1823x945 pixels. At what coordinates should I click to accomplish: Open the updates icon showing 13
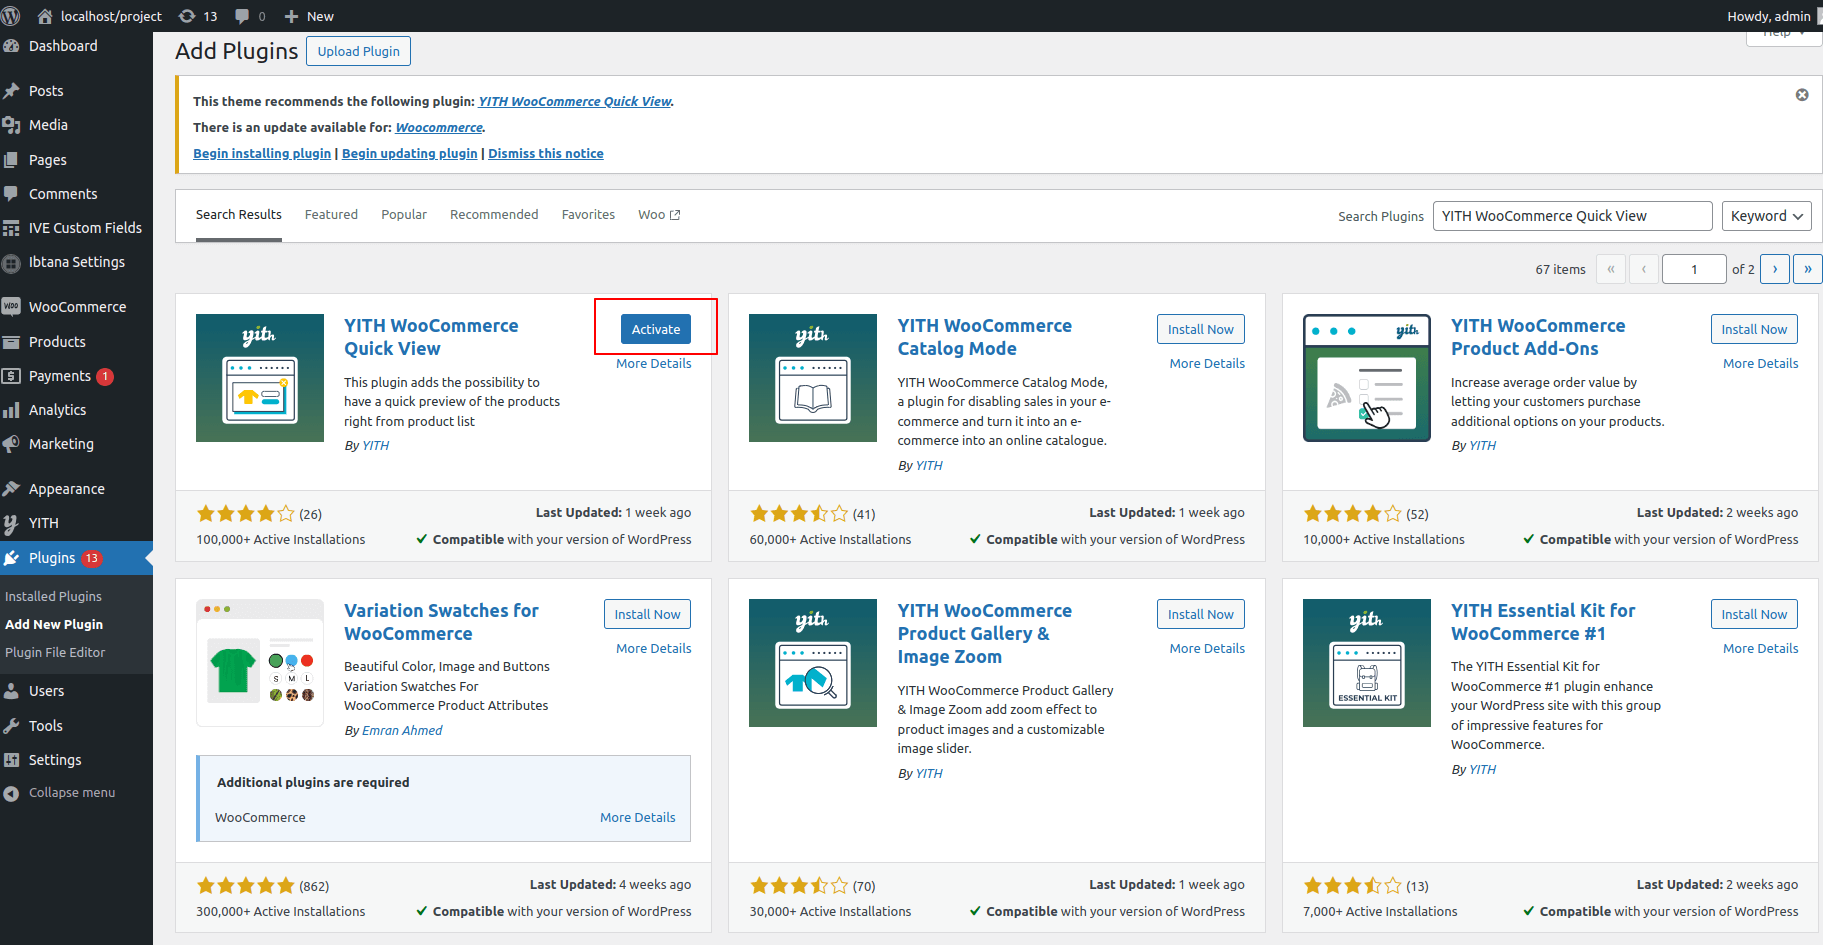coord(197,16)
